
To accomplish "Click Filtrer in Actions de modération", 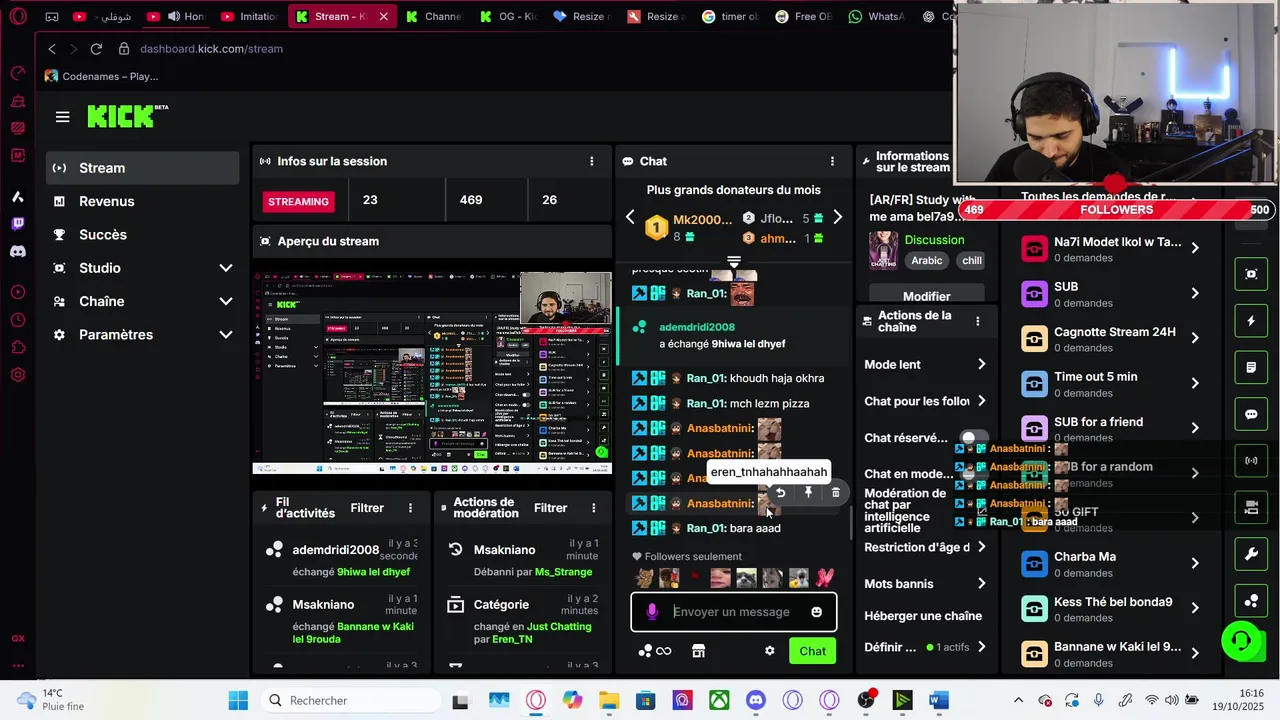I will pyautogui.click(x=550, y=508).
